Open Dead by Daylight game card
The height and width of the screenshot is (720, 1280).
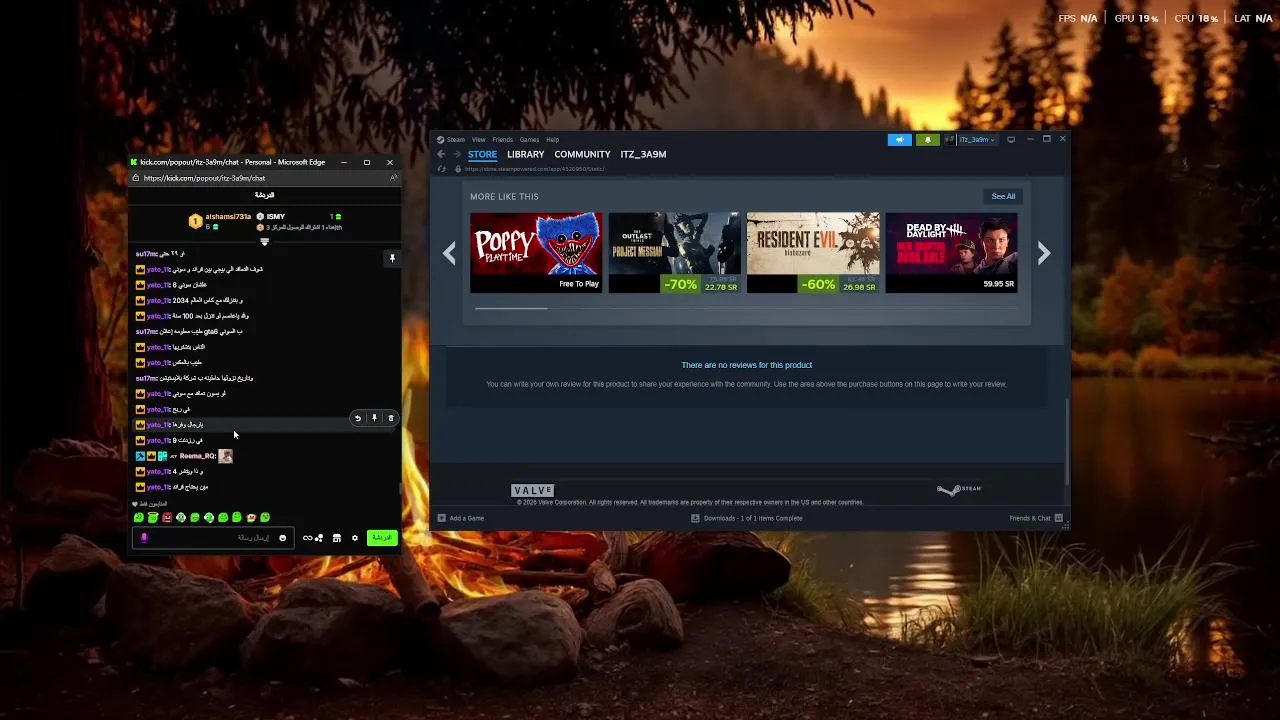click(951, 252)
